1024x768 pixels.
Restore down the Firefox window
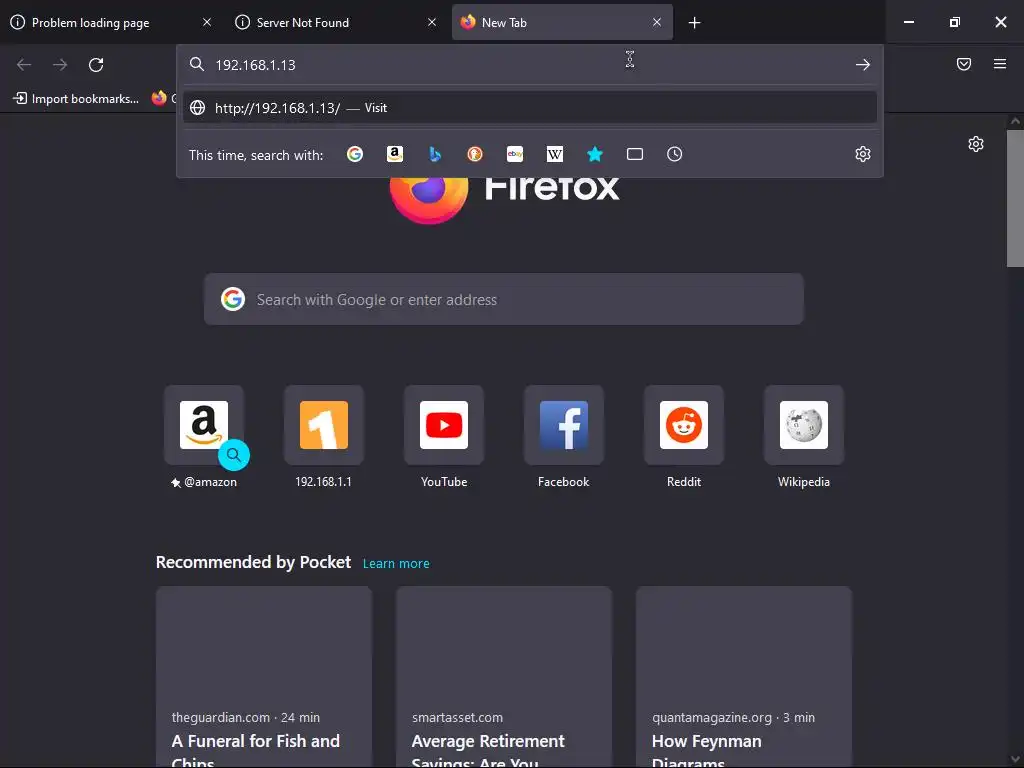955,22
